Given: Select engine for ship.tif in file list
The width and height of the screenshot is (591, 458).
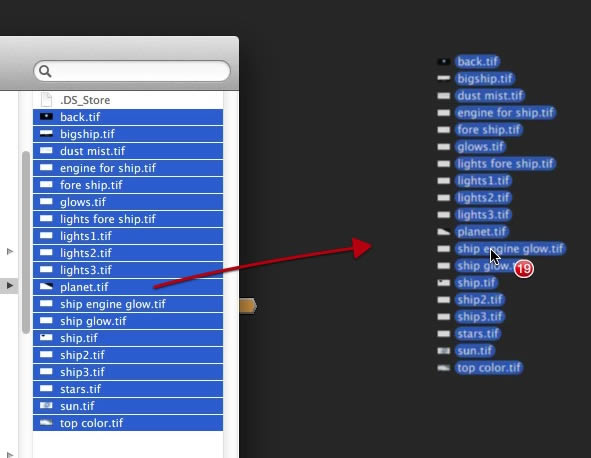Looking at the screenshot, I should pos(128,168).
